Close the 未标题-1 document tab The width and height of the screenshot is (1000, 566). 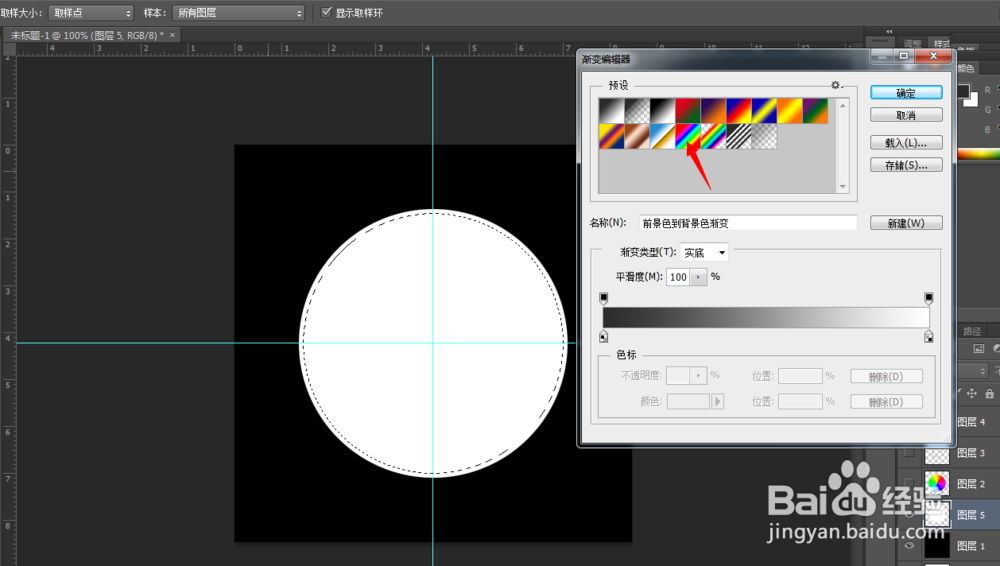pyautogui.click(x=172, y=35)
